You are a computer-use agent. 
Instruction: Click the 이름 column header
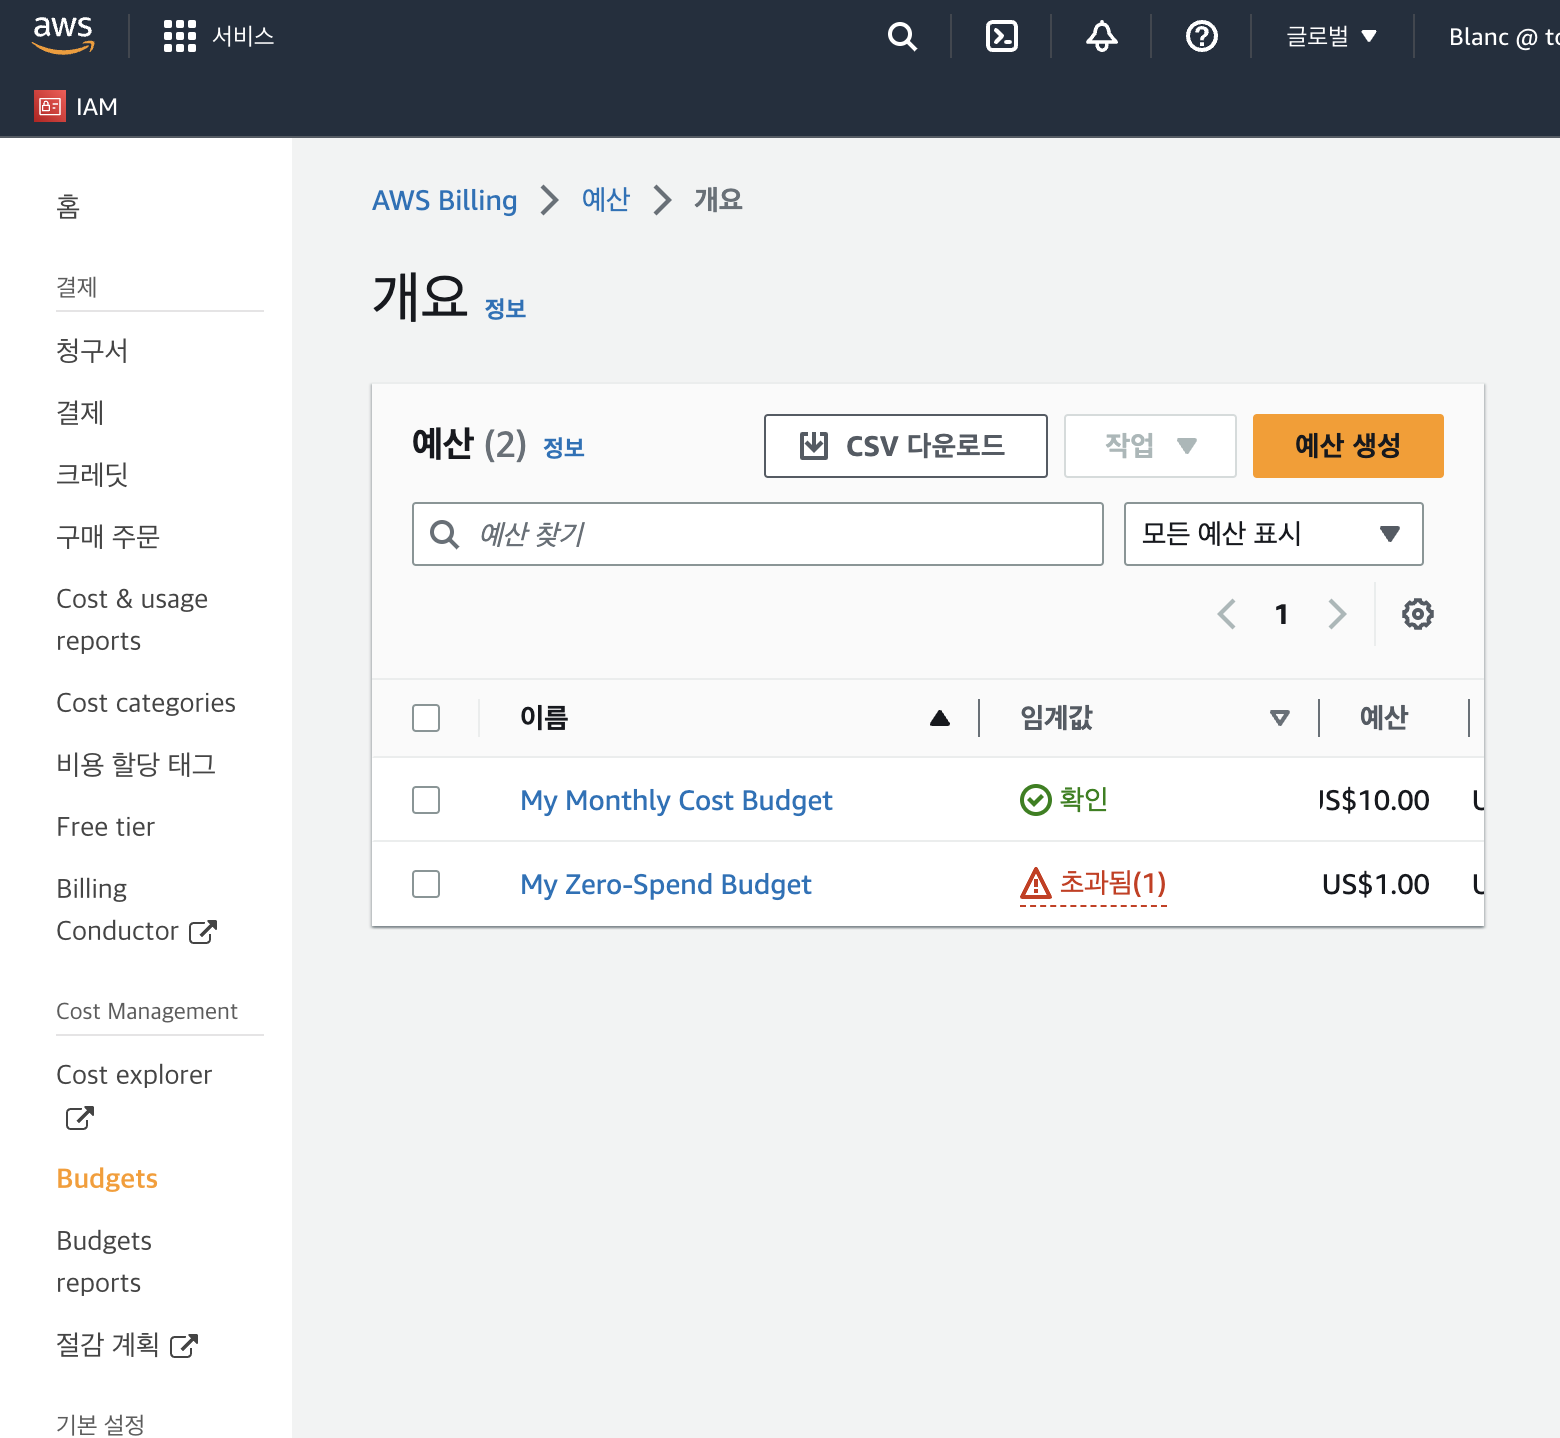coord(544,718)
